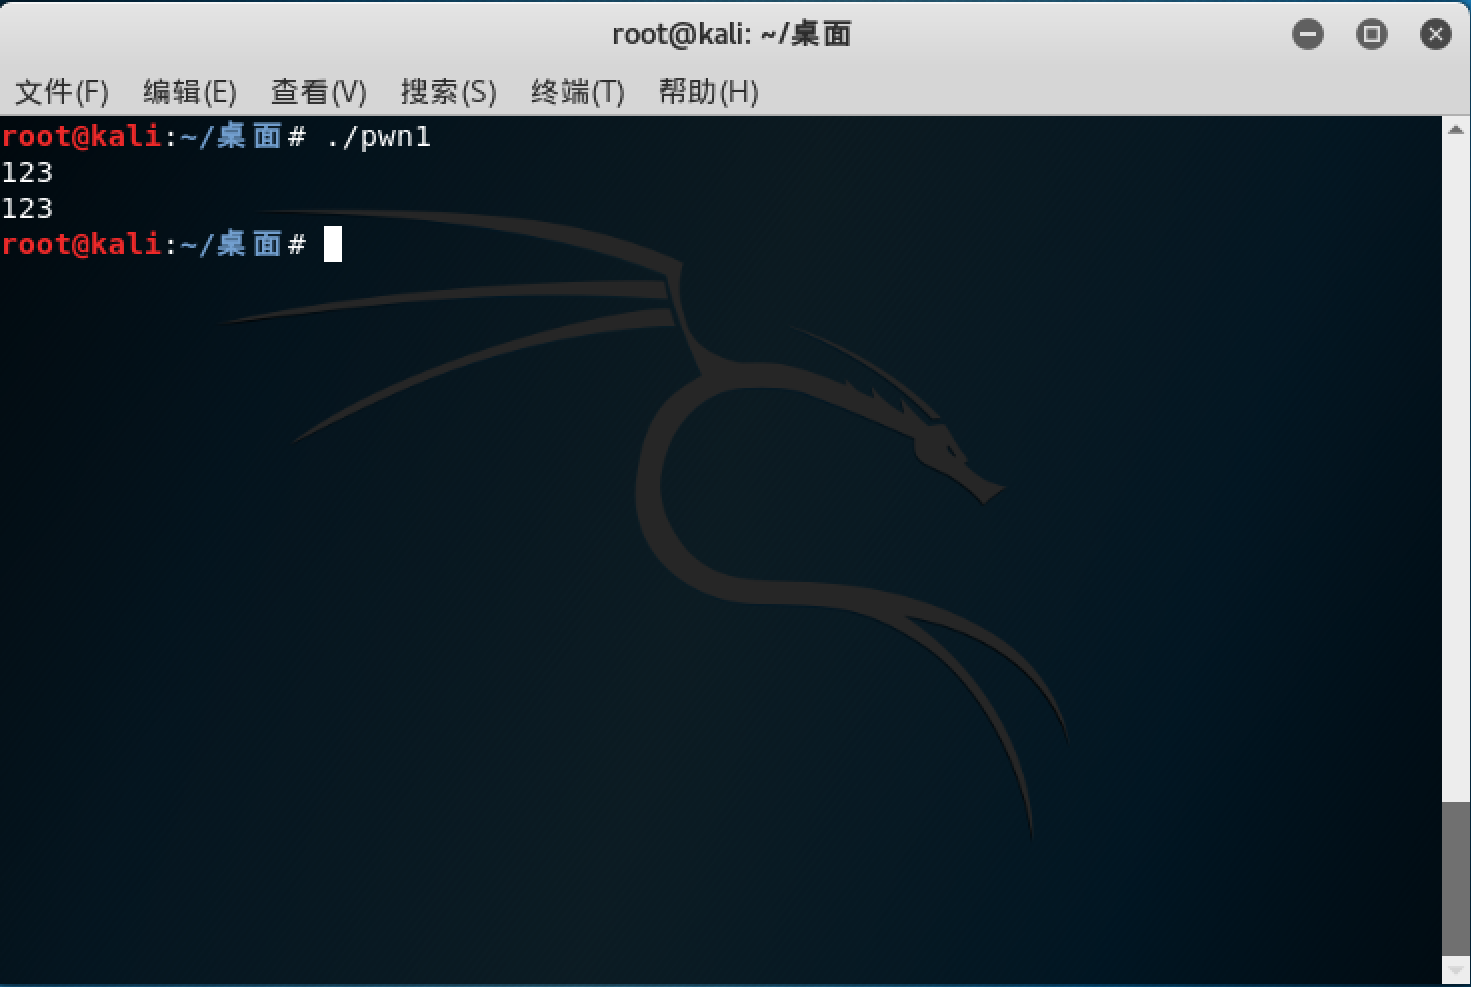Maximize the terminal window
Viewport: 1471px width, 987px height.
click(x=1371, y=35)
